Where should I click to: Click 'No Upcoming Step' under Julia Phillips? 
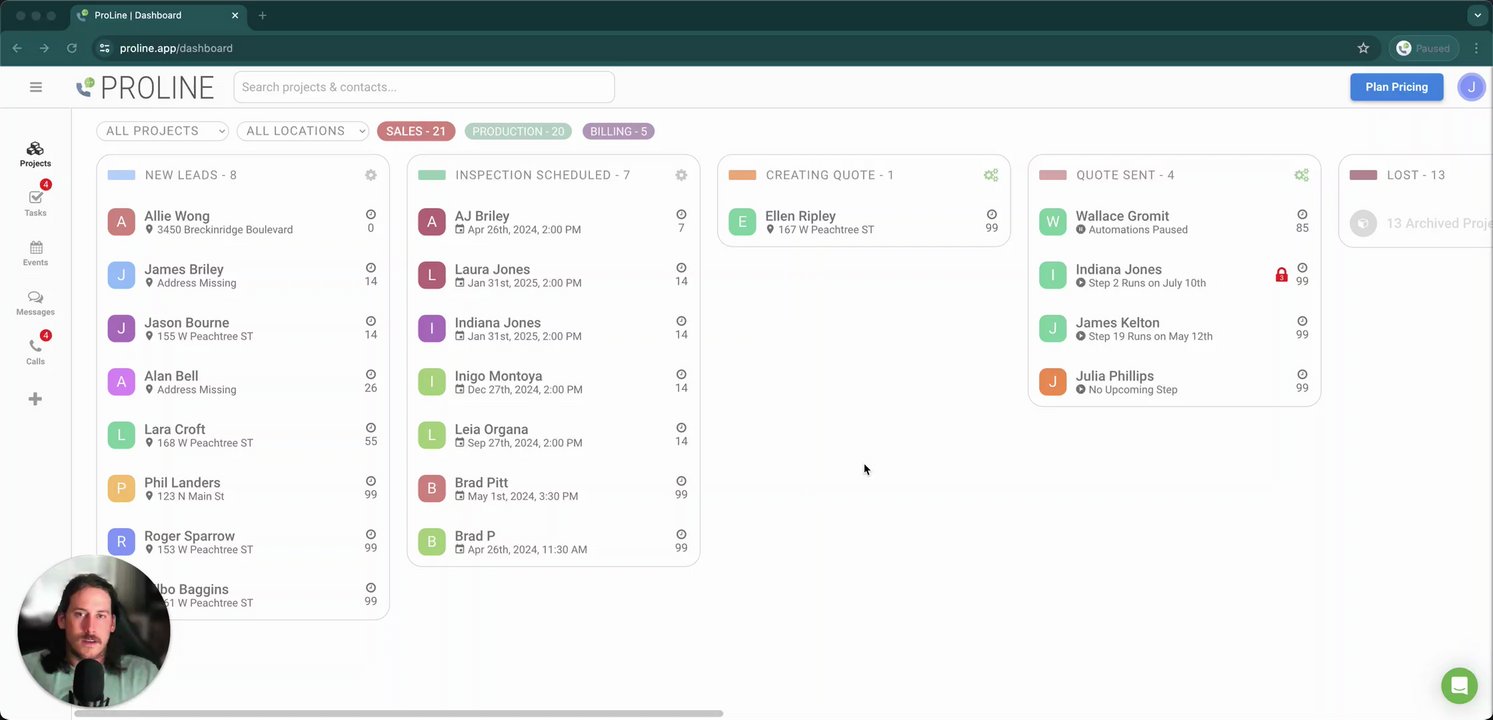(1133, 390)
